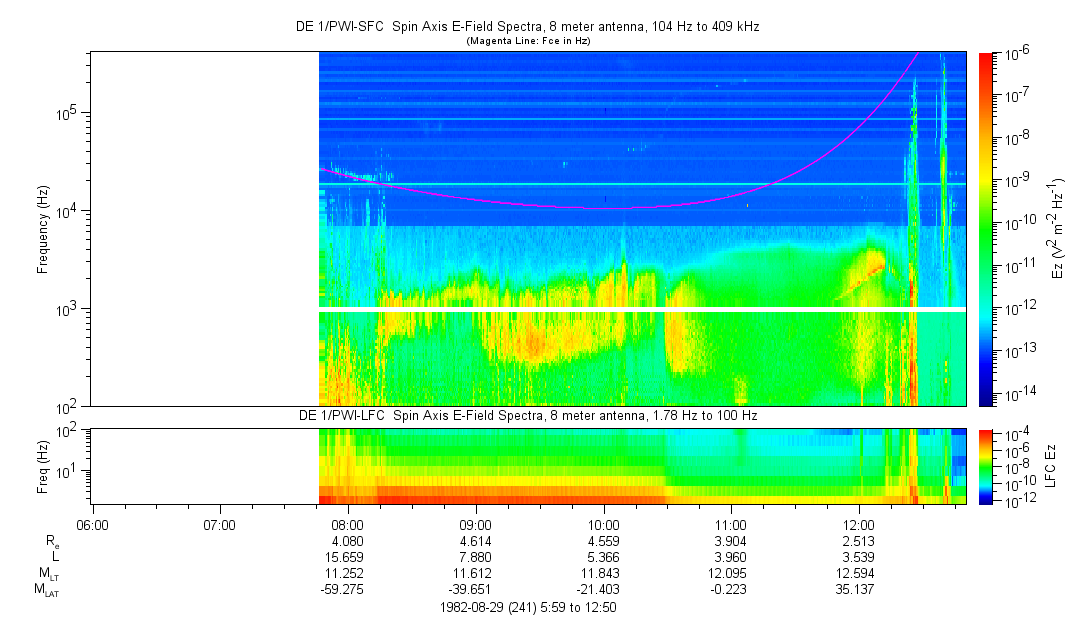Click the Ez color scale bar
Viewport: 1083px width, 620px height.
(x=987, y=228)
